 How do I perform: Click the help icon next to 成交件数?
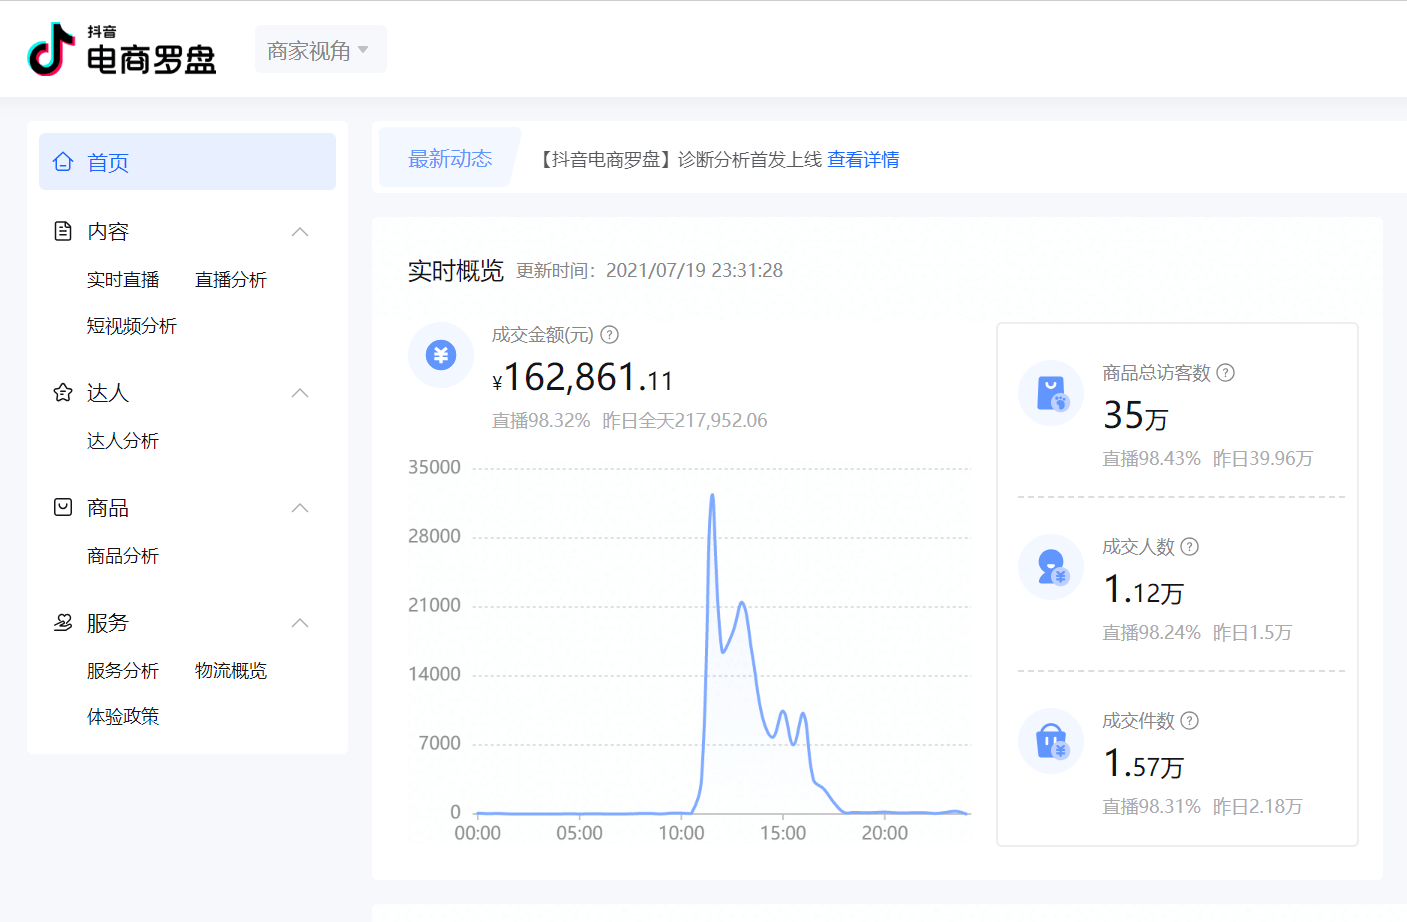[1189, 721]
